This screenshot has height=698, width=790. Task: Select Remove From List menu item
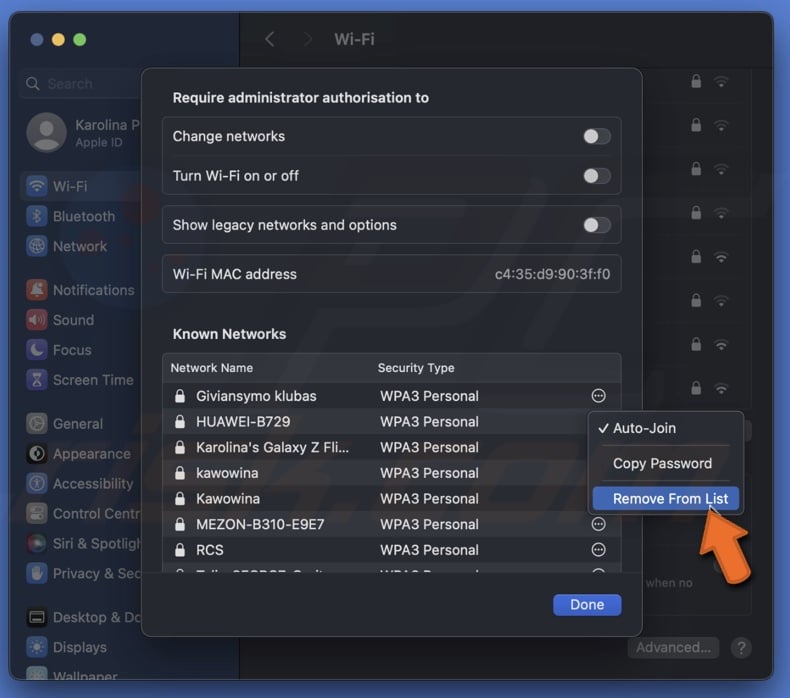pyautogui.click(x=666, y=498)
